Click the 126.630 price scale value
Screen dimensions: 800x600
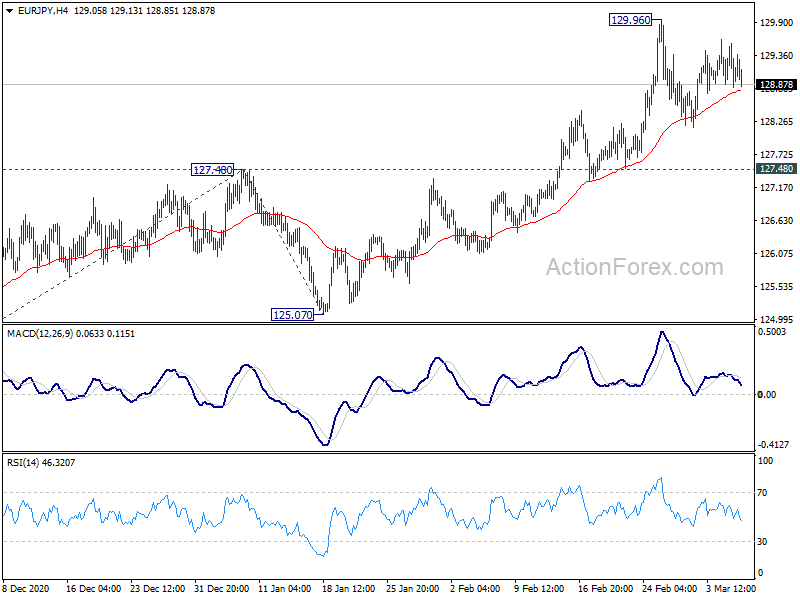point(777,220)
